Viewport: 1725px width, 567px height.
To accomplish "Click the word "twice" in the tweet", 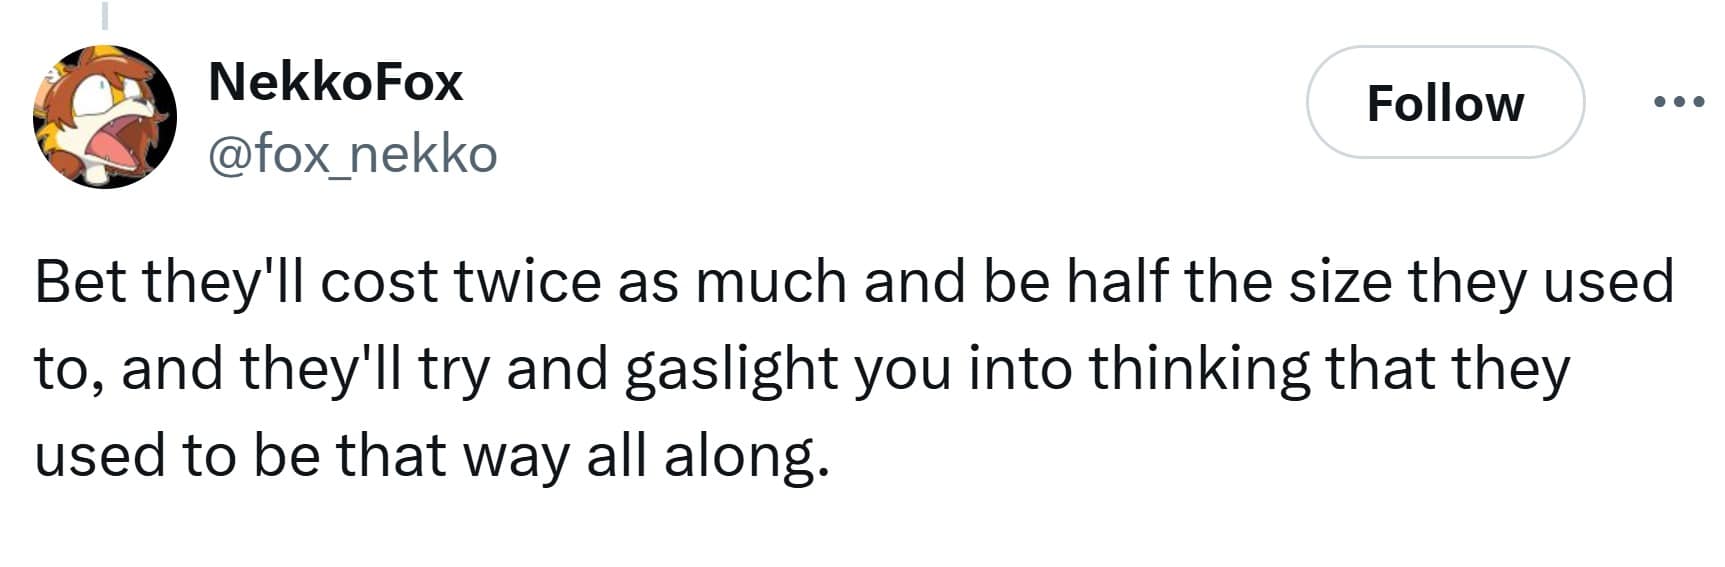I will pos(527,282).
